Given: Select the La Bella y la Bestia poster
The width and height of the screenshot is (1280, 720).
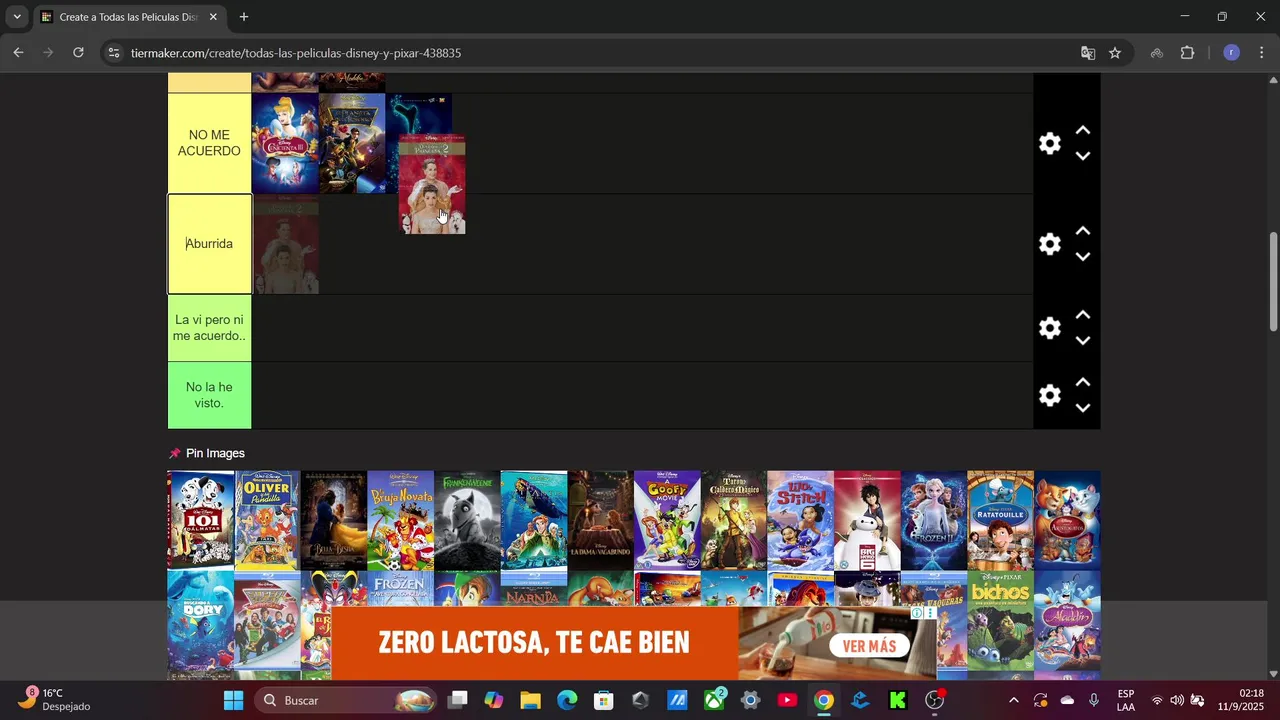Looking at the screenshot, I should point(333,520).
